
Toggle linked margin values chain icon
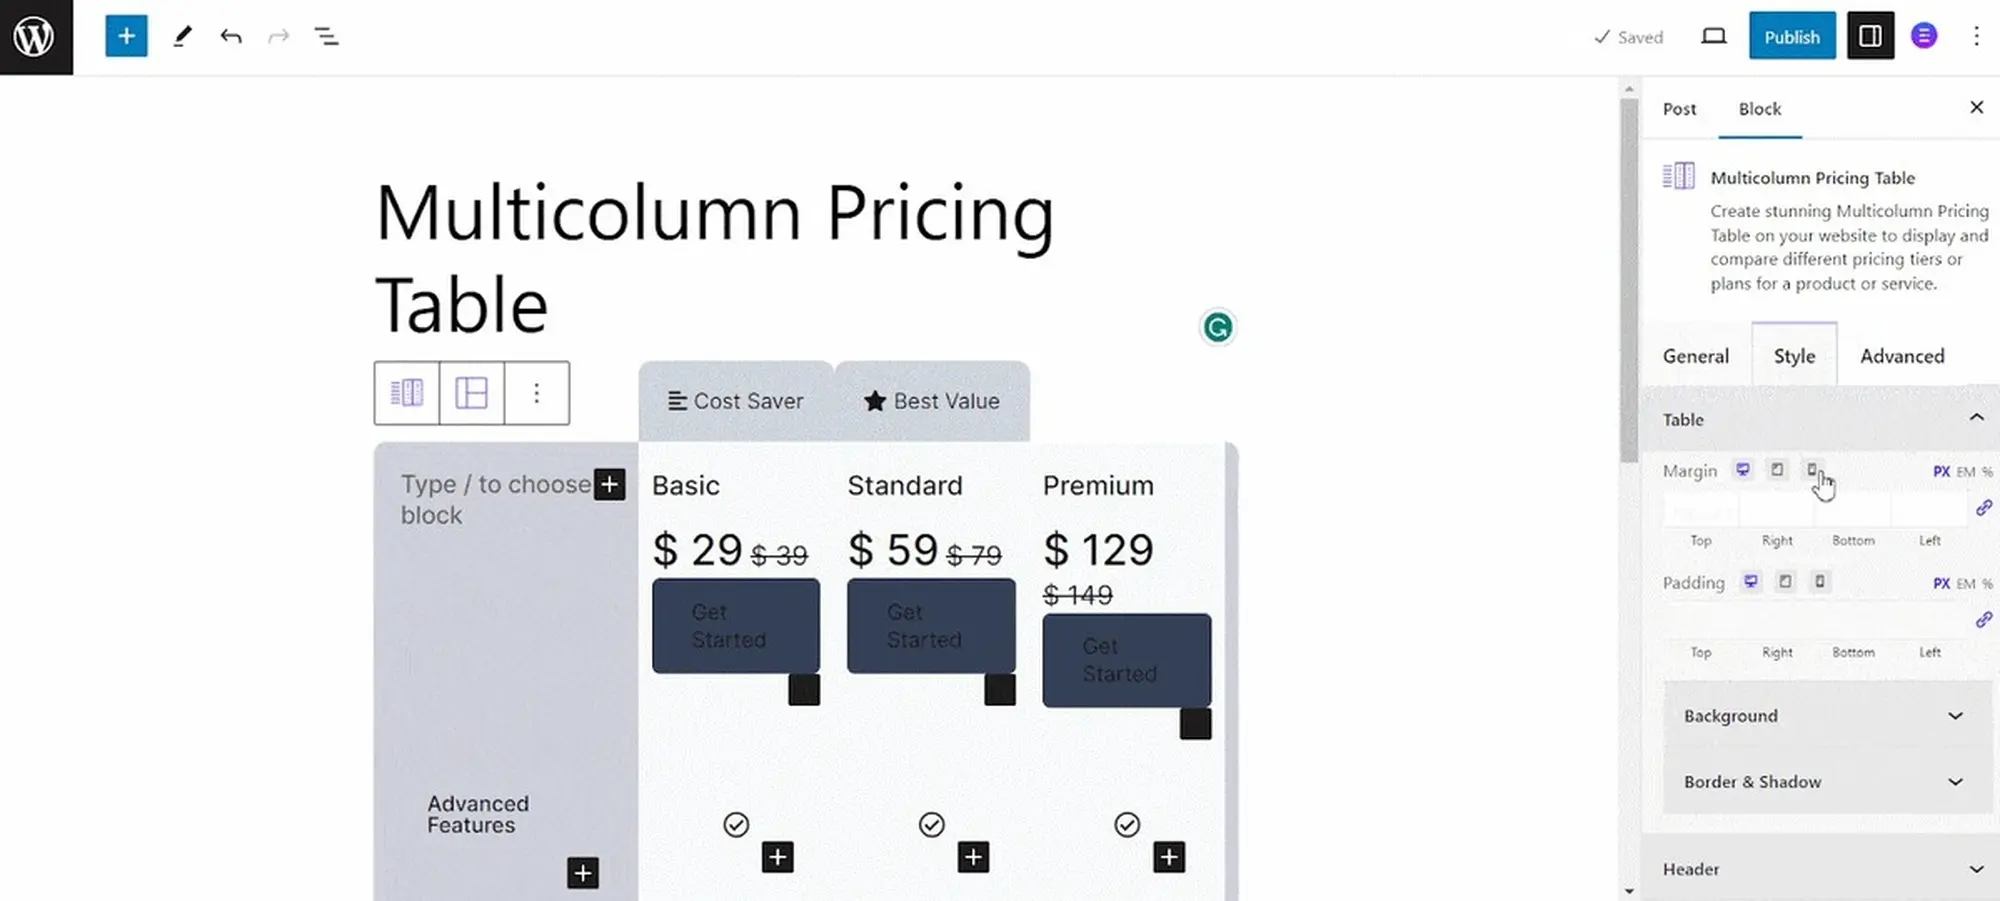coord(1984,508)
